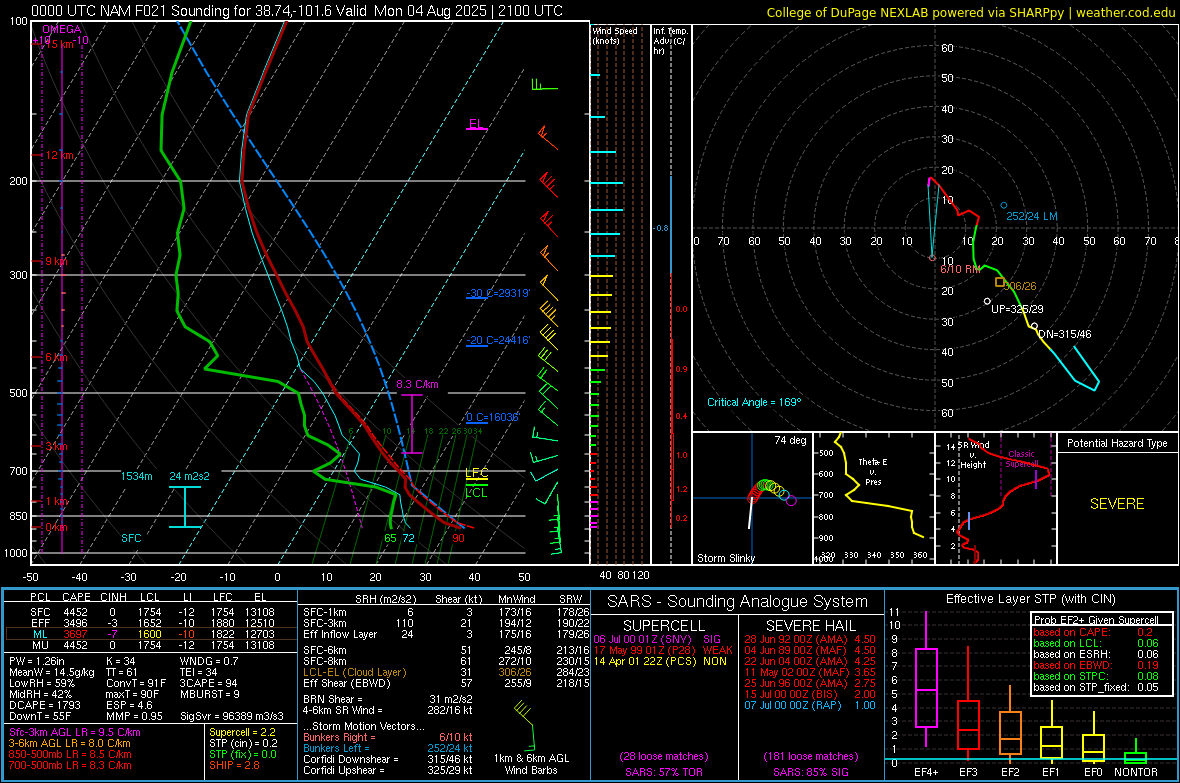The image size is (1180, 783).
Task: Click the red surface temperature value 90
Action: tap(458, 538)
